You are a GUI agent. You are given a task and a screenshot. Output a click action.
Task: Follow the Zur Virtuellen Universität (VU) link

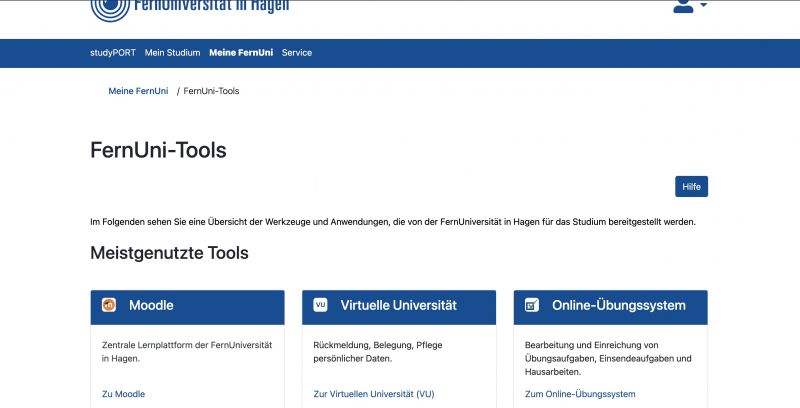coord(374,394)
